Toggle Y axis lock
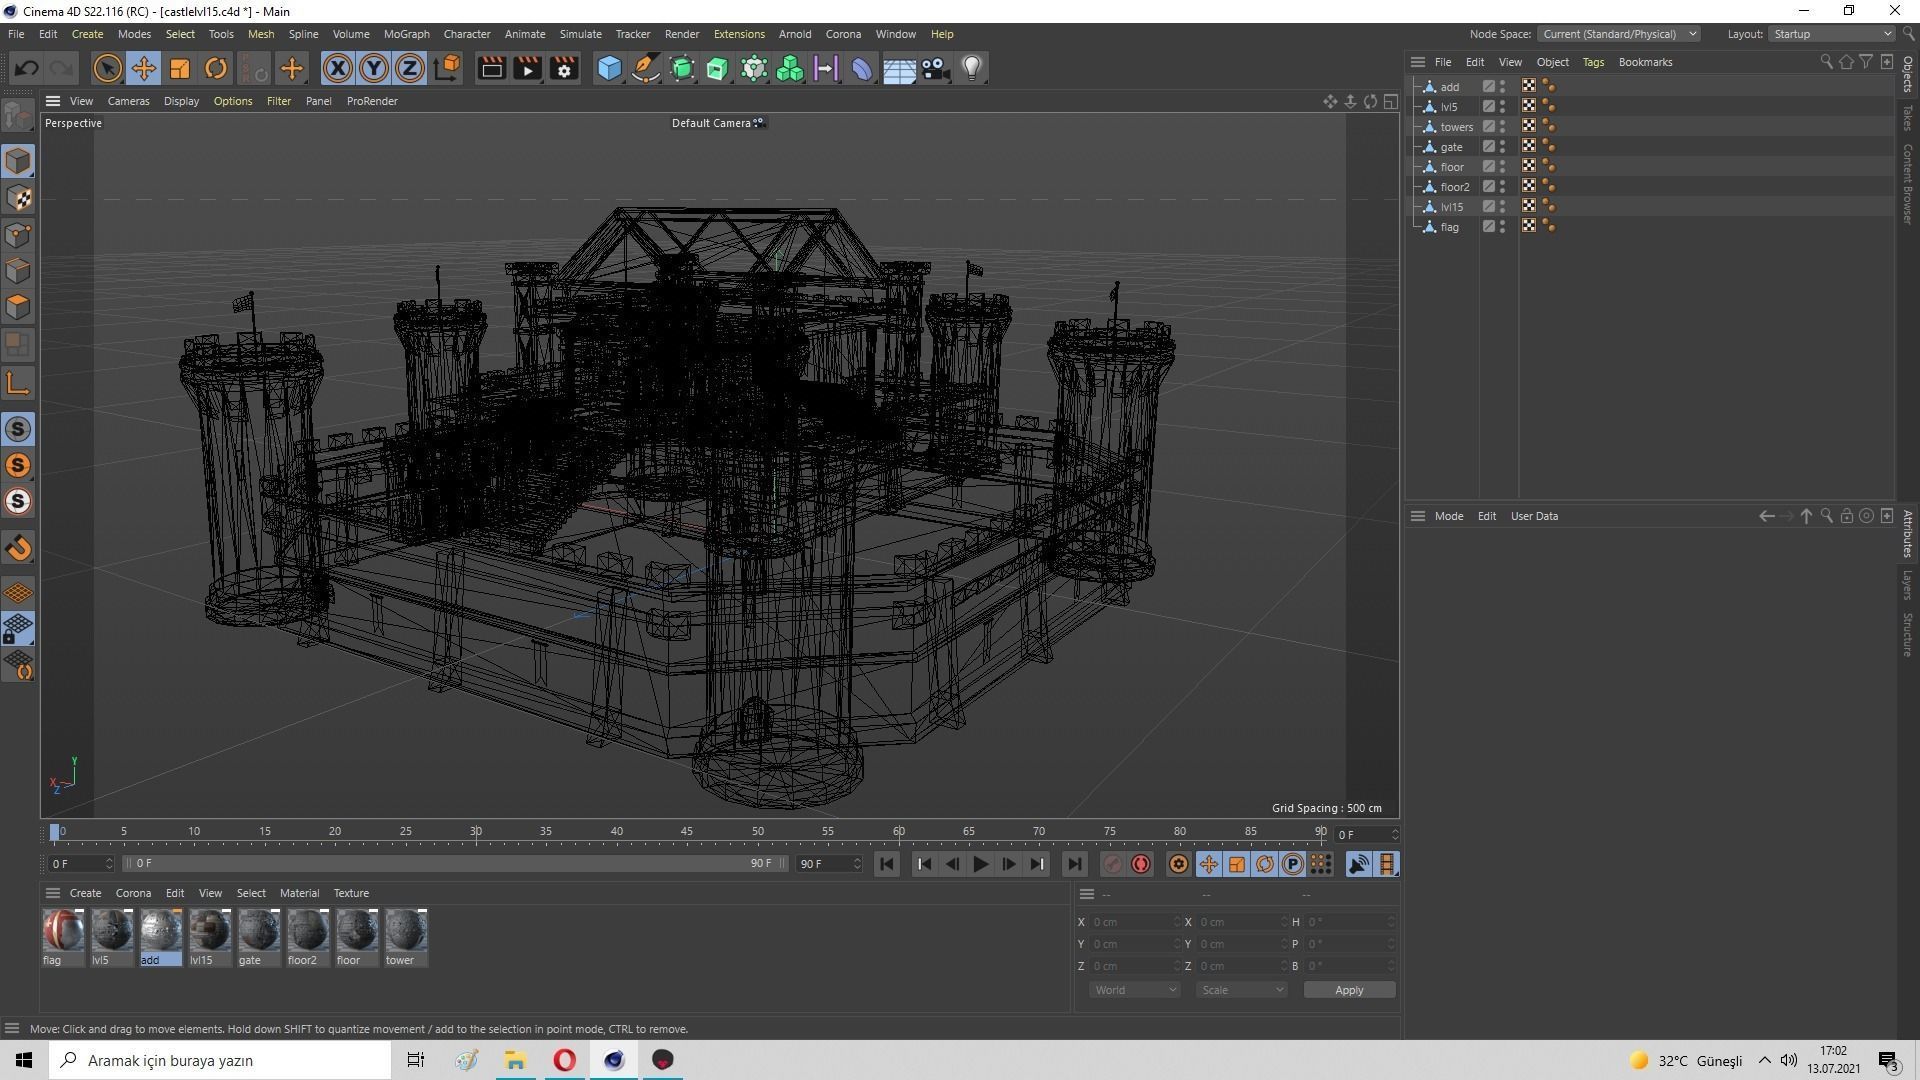 click(x=374, y=69)
